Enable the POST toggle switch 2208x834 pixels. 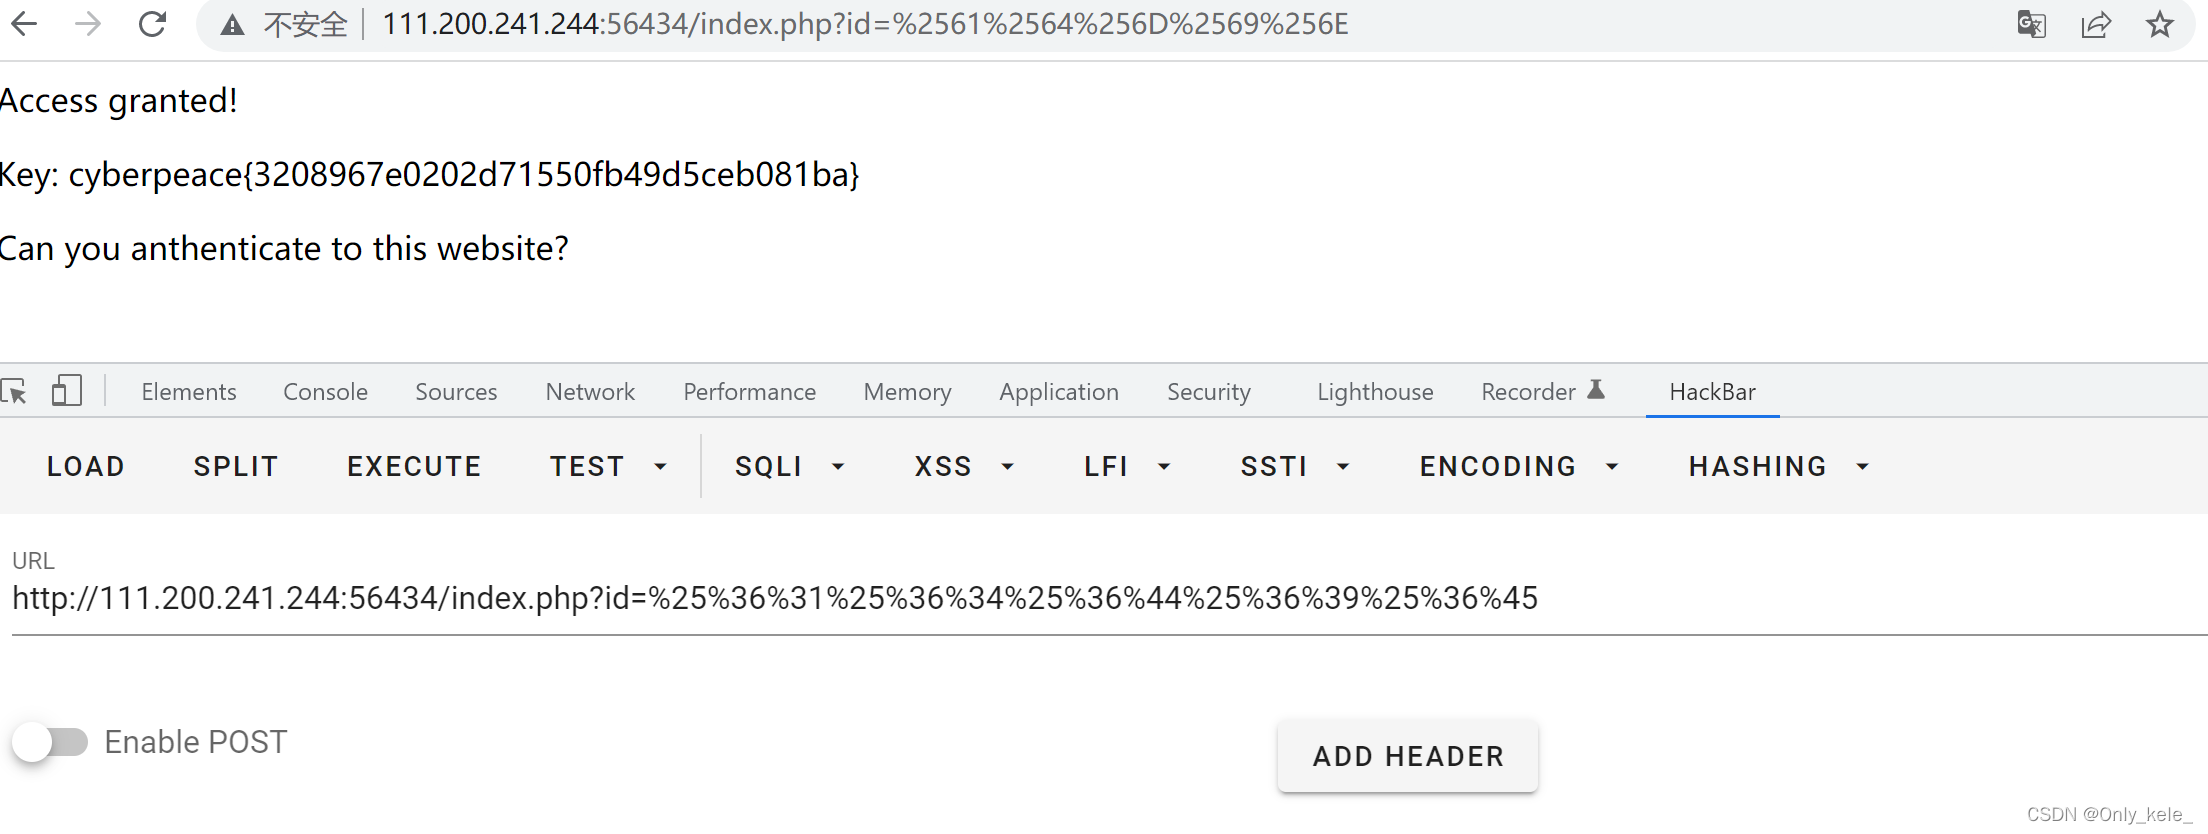click(x=50, y=742)
